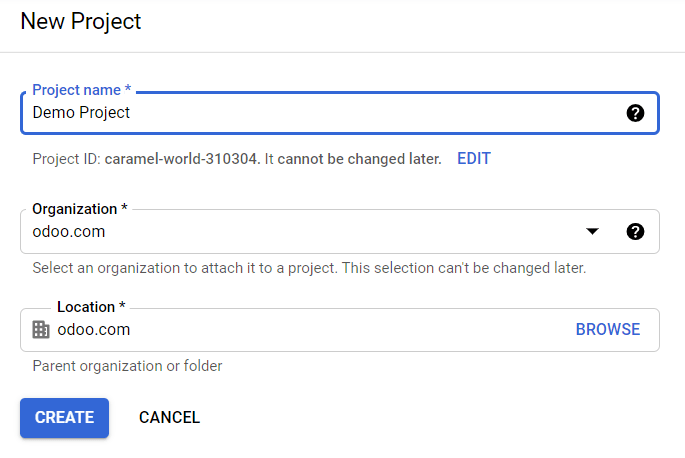Expand the Organization dropdown arrow
This screenshot has width=685, height=458.
pyautogui.click(x=592, y=232)
